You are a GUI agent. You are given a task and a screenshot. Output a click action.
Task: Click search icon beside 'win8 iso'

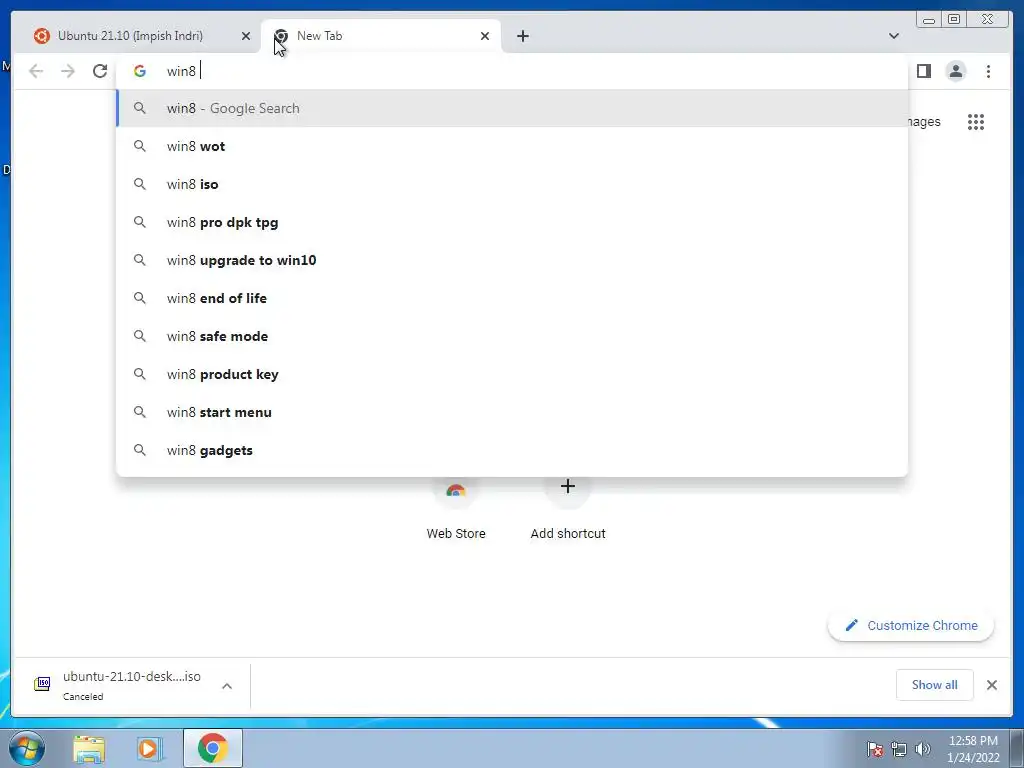point(140,184)
